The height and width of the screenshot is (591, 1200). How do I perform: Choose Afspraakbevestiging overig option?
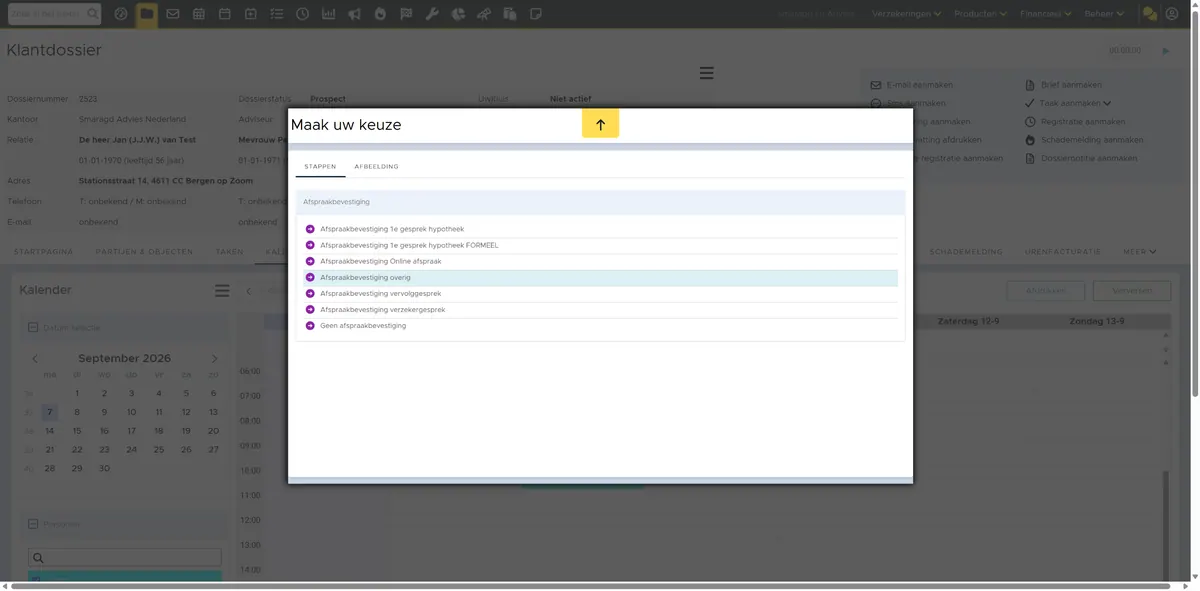pos(601,277)
